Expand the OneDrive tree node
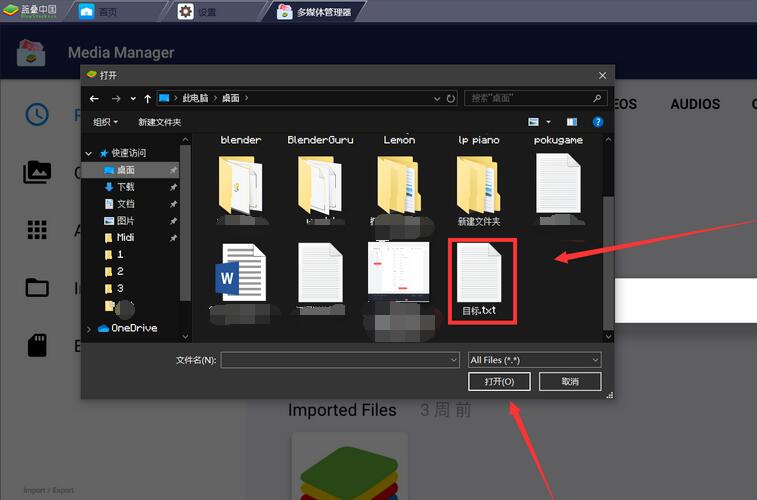Image resolution: width=757 pixels, height=500 pixels. pos(90,328)
